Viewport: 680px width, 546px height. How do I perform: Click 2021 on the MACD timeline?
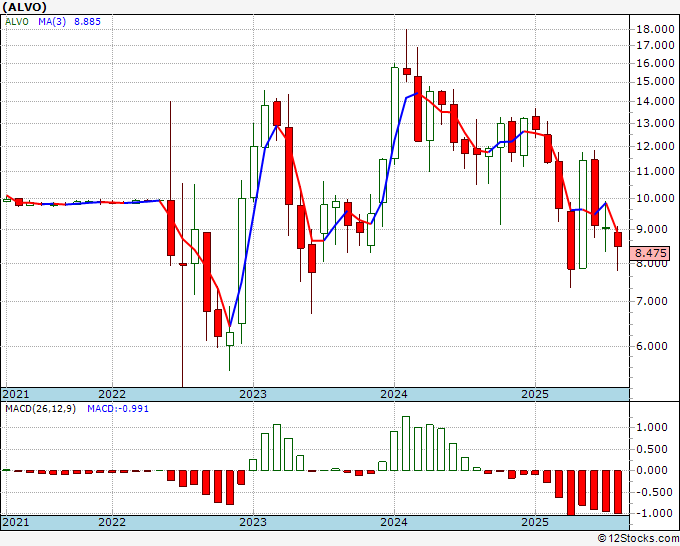[x=16, y=522]
